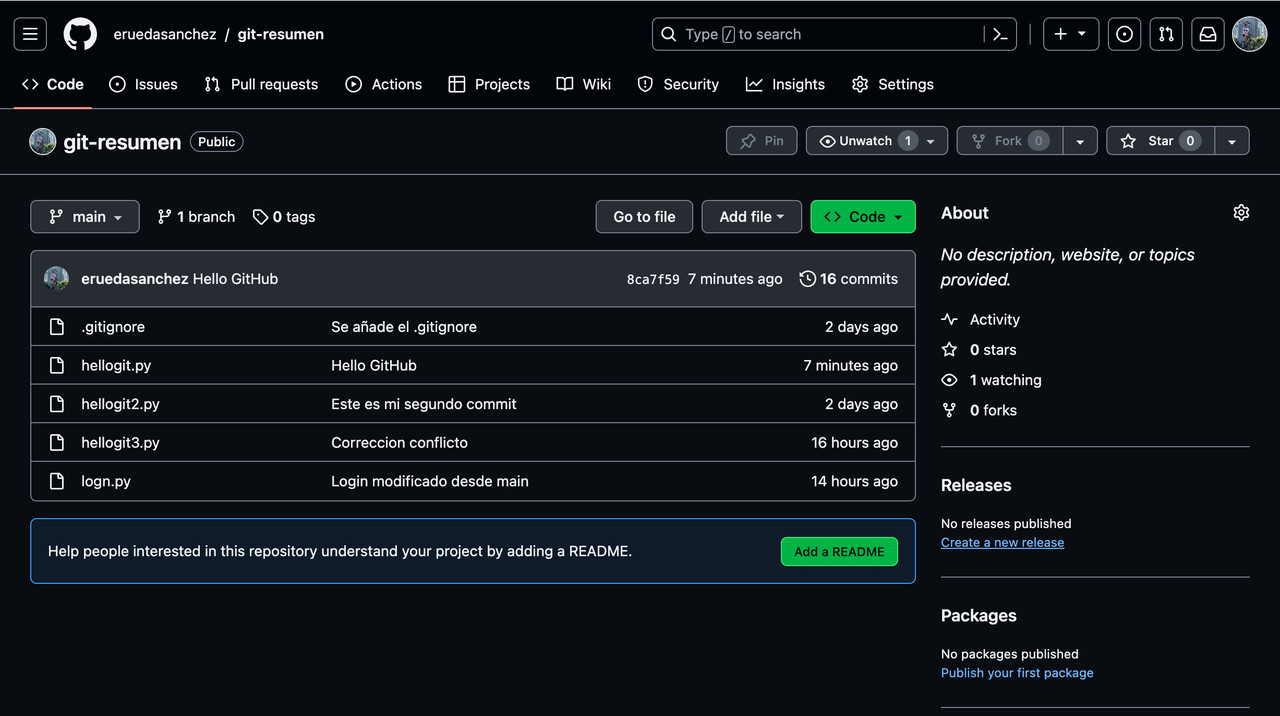
Task: Click the Activity pulse icon
Action: point(949,320)
